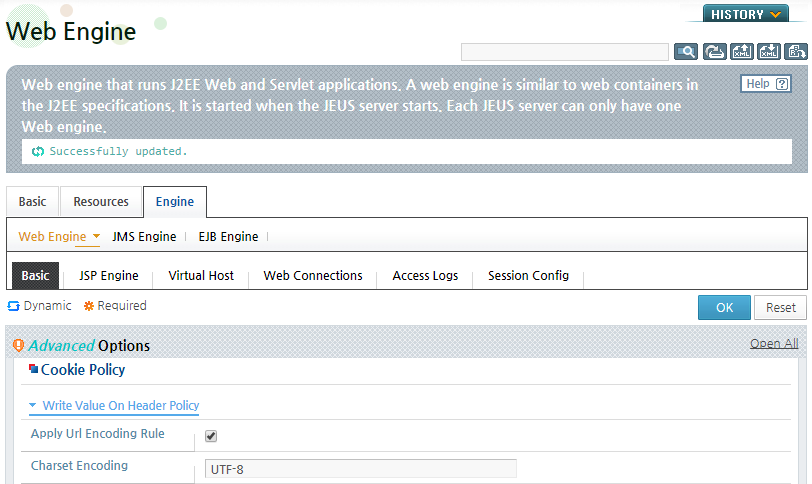Click the Web Engine page title
Viewport: 812px width, 484px height.
click(71, 32)
